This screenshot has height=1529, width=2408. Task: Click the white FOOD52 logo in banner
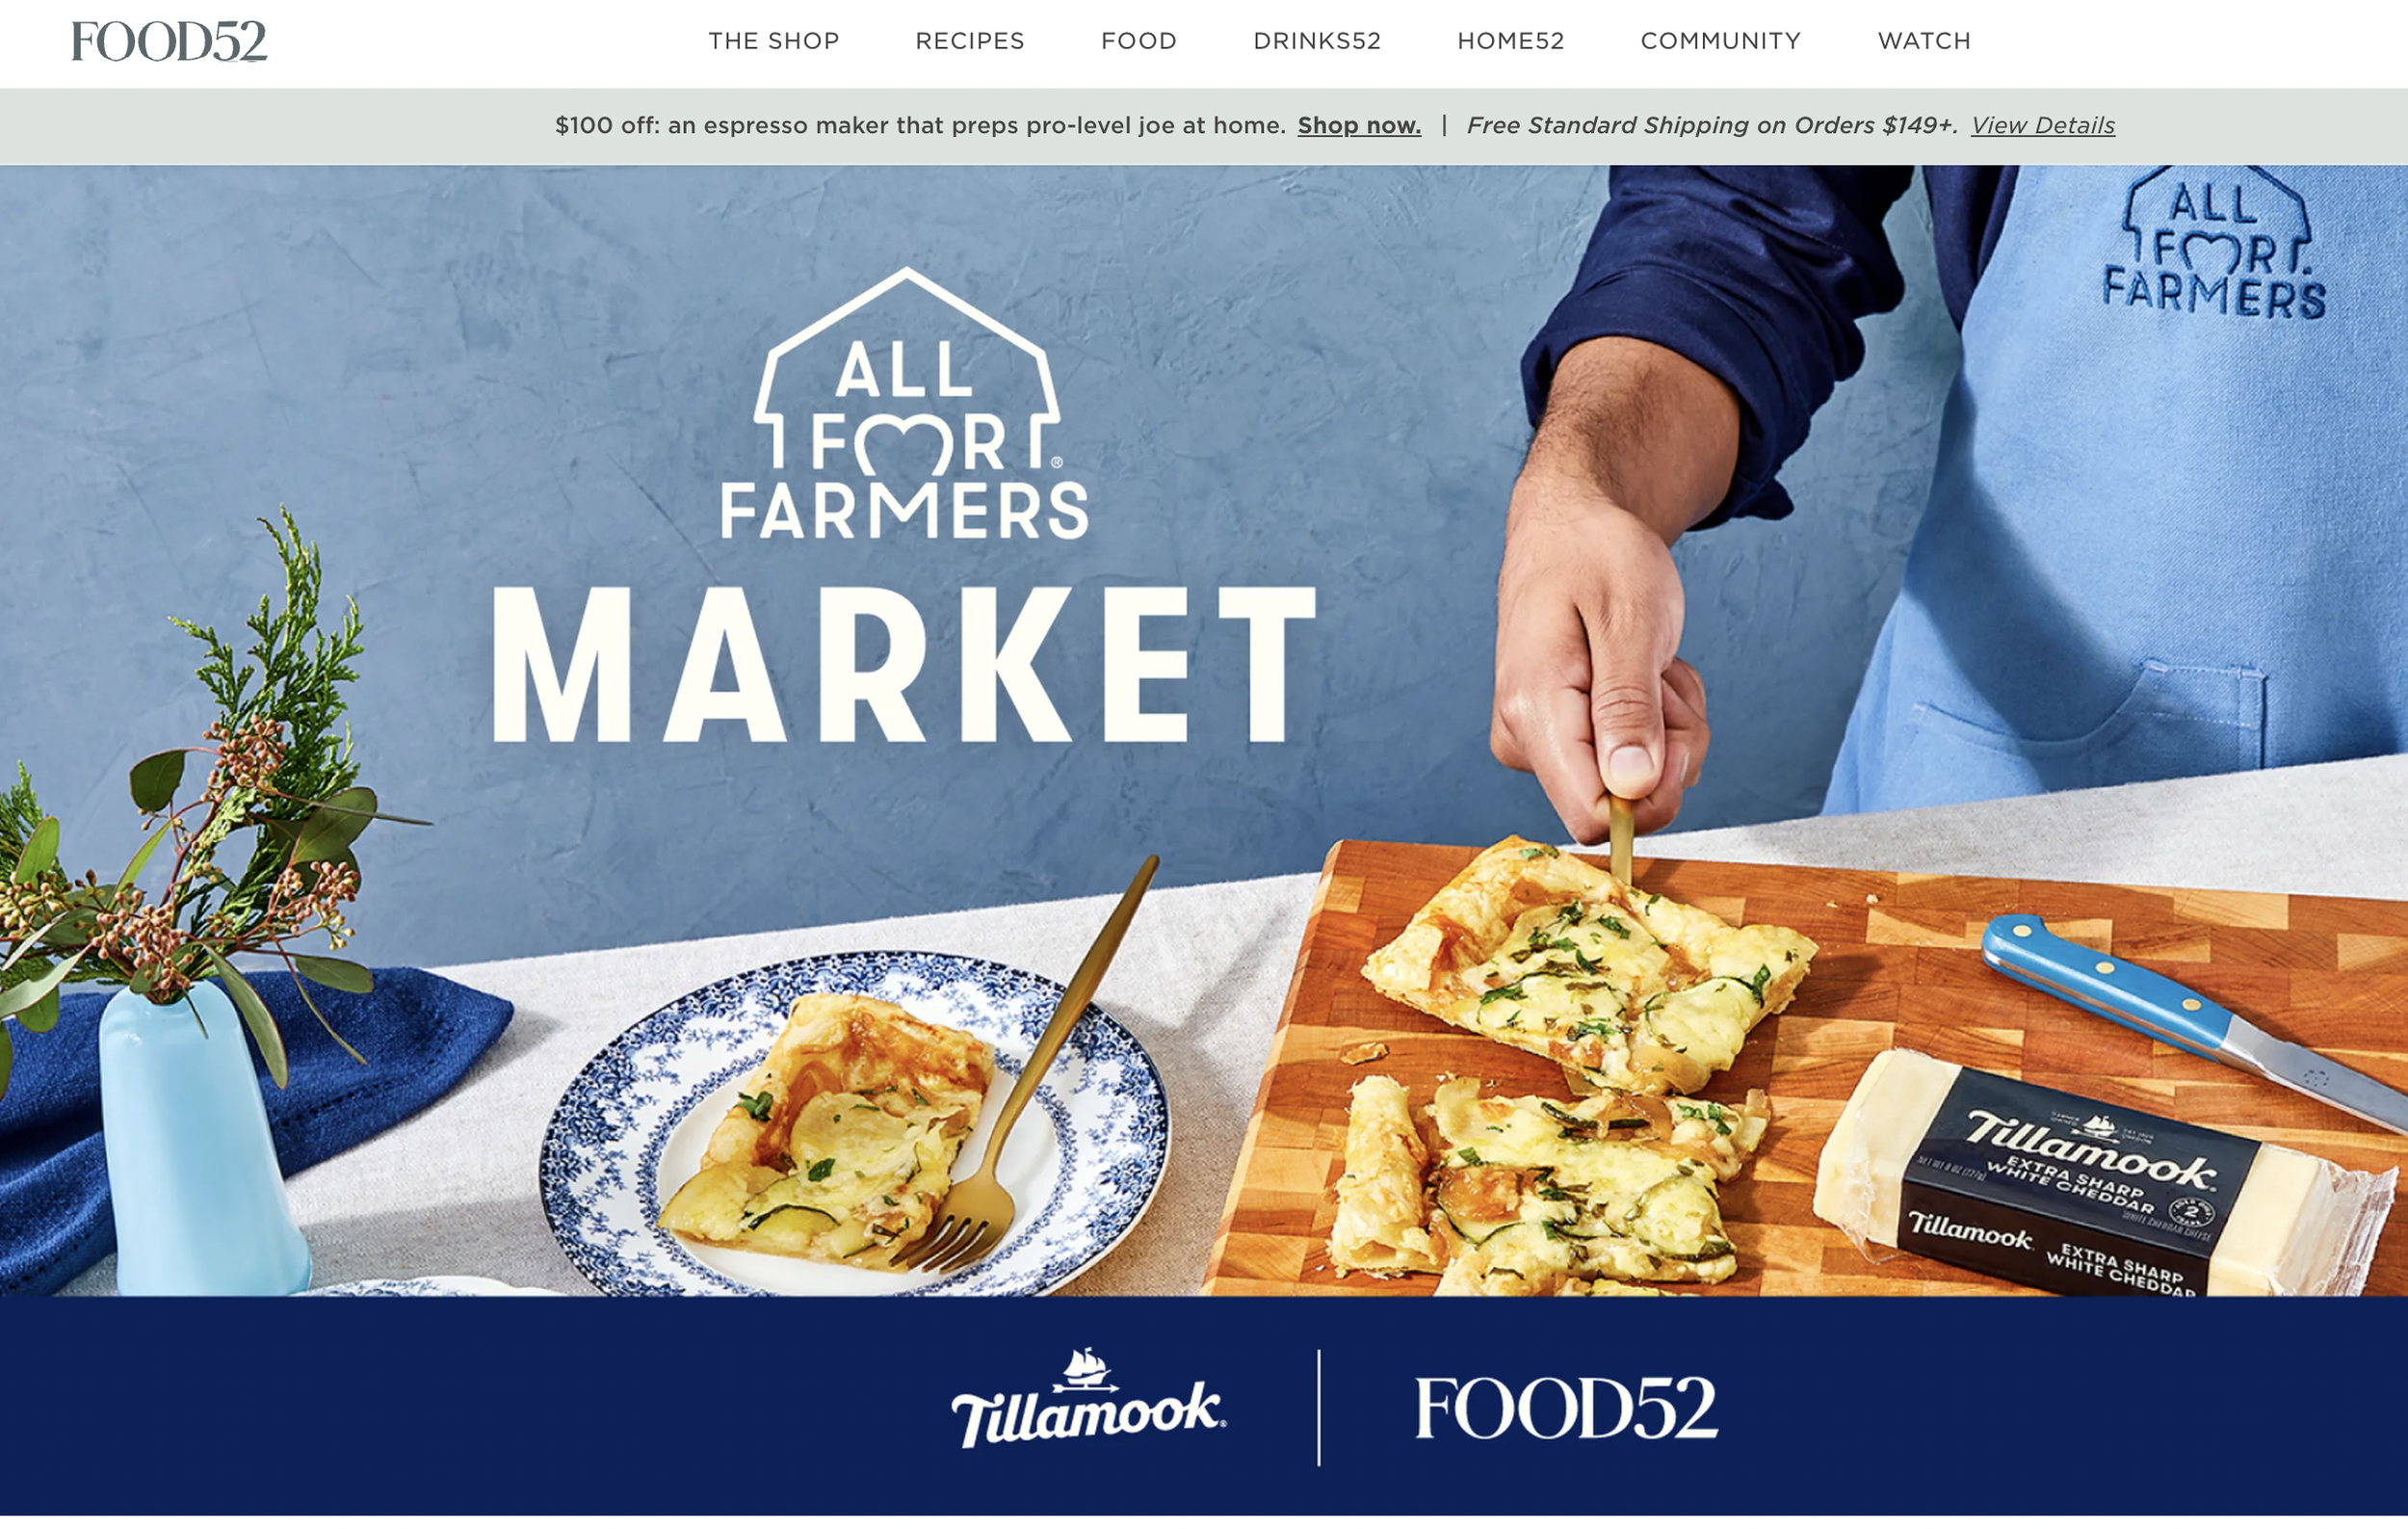tap(1566, 1408)
